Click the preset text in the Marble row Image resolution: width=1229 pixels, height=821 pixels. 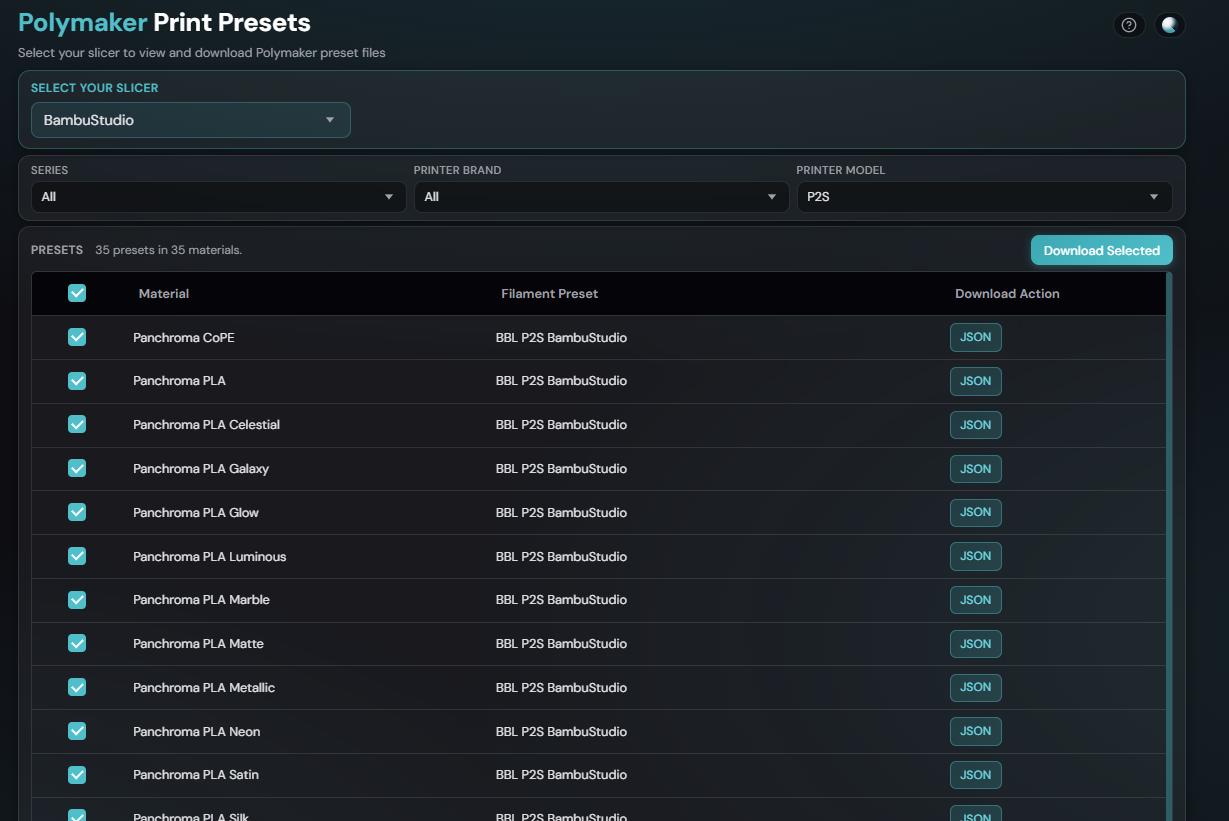click(561, 600)
